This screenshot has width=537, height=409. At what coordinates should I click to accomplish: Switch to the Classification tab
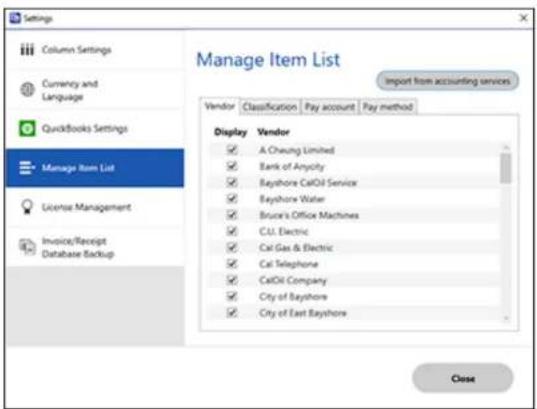click(270, 107)
